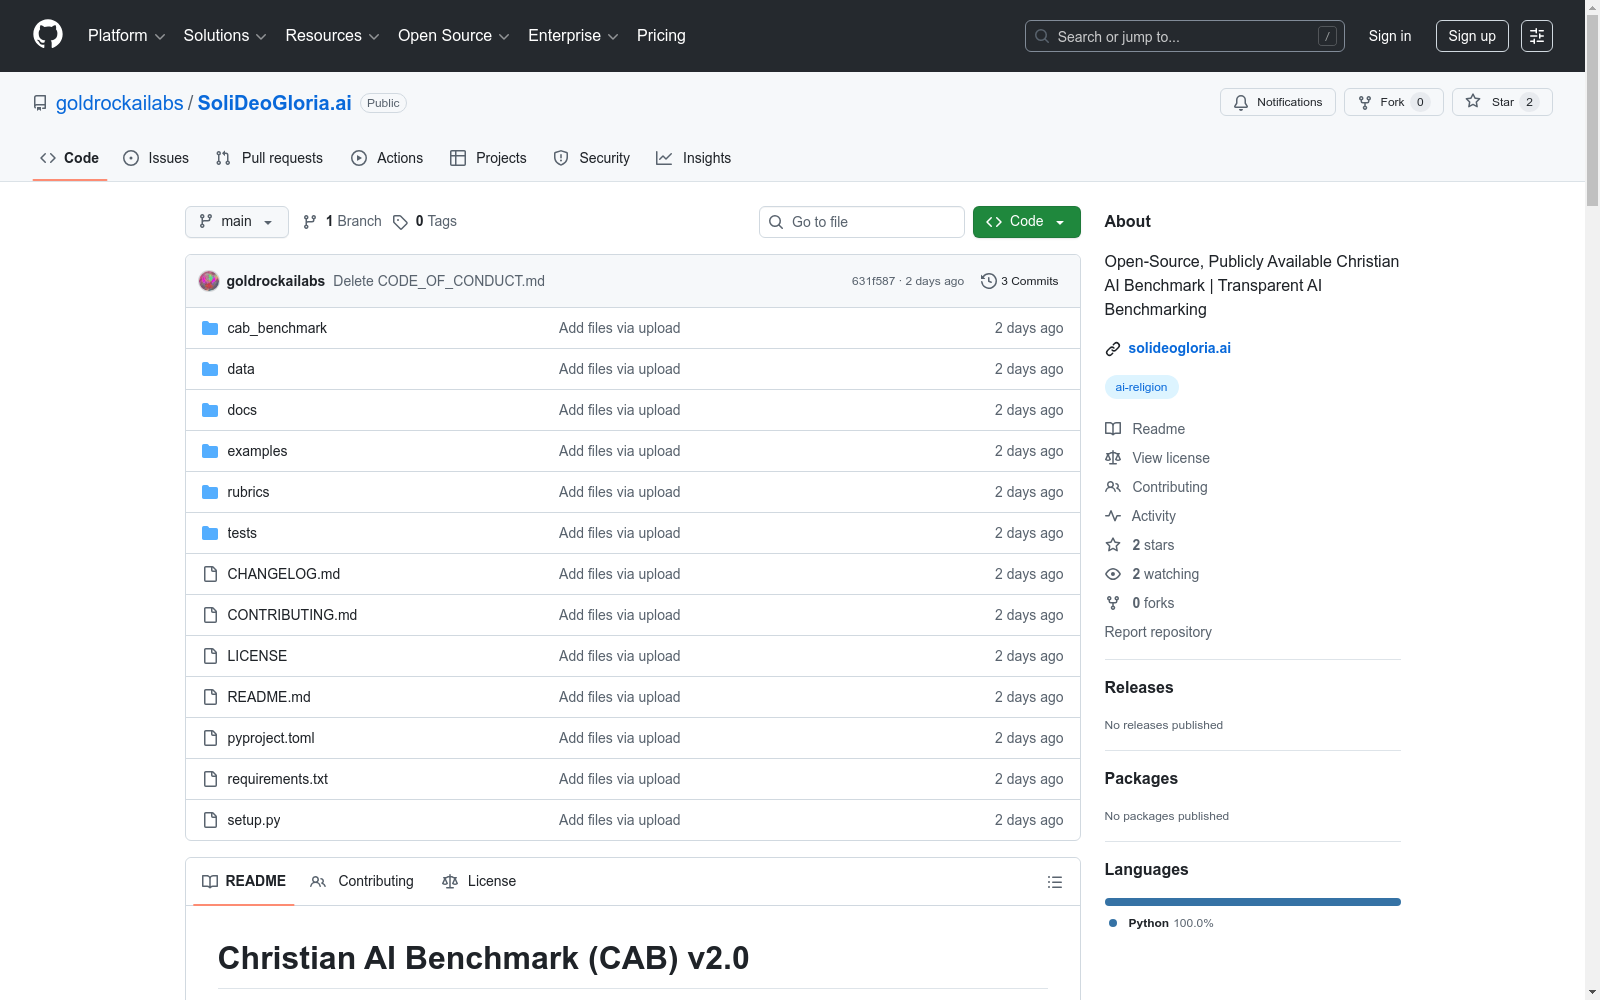
Task: Go to the Pricing page
Action: click(x=661, y=36)
